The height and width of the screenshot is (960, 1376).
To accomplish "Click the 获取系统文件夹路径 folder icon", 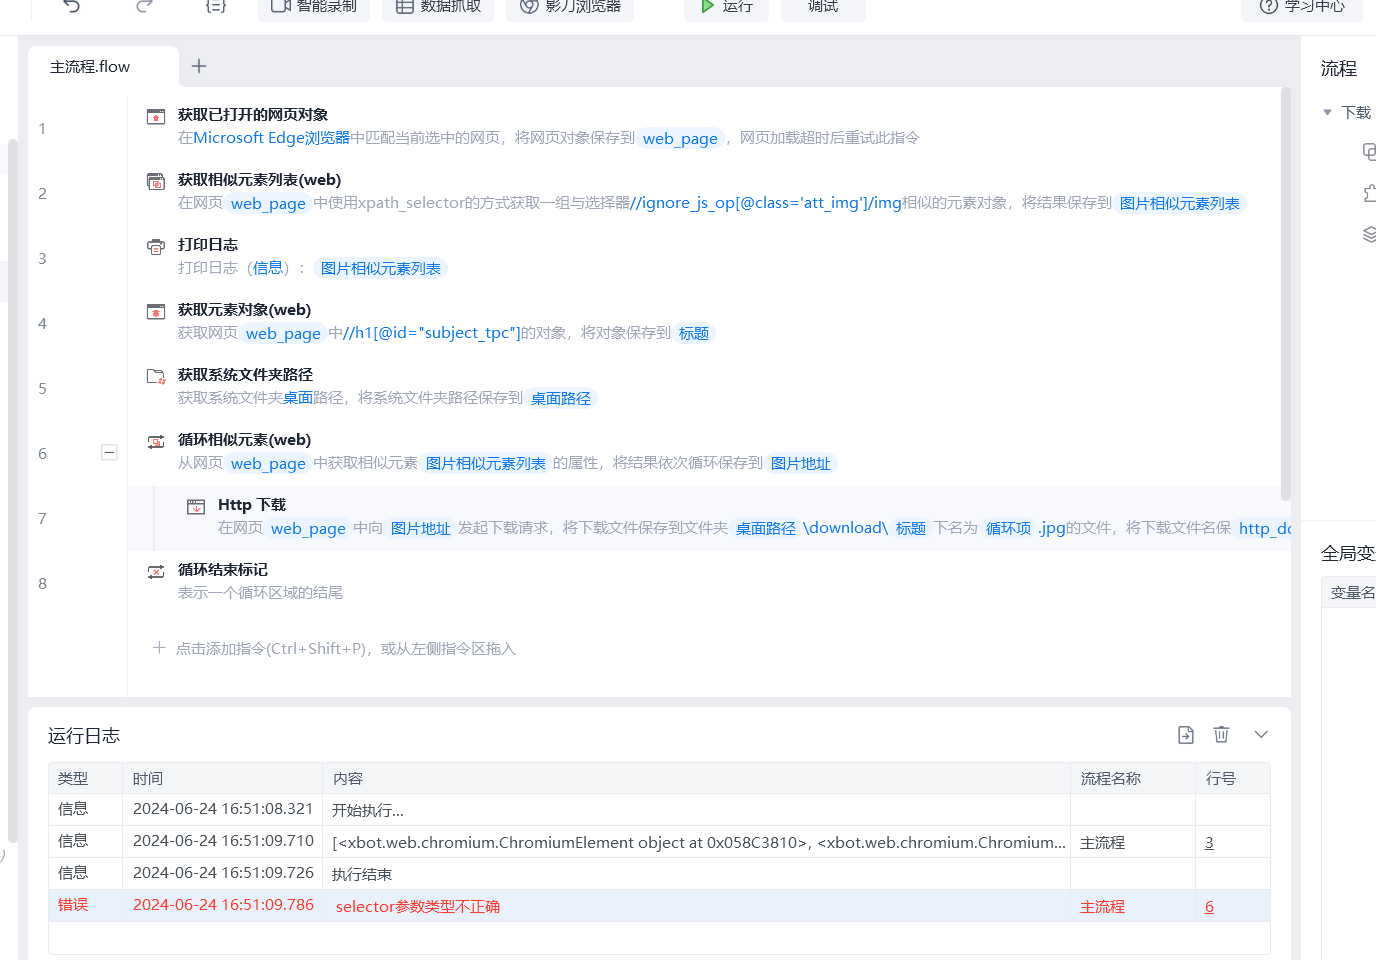I will 156,377.
